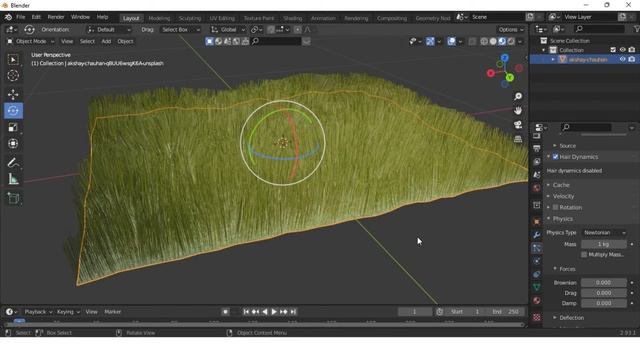Open the Modifier wrench properties tab

(x=537, y=235)
